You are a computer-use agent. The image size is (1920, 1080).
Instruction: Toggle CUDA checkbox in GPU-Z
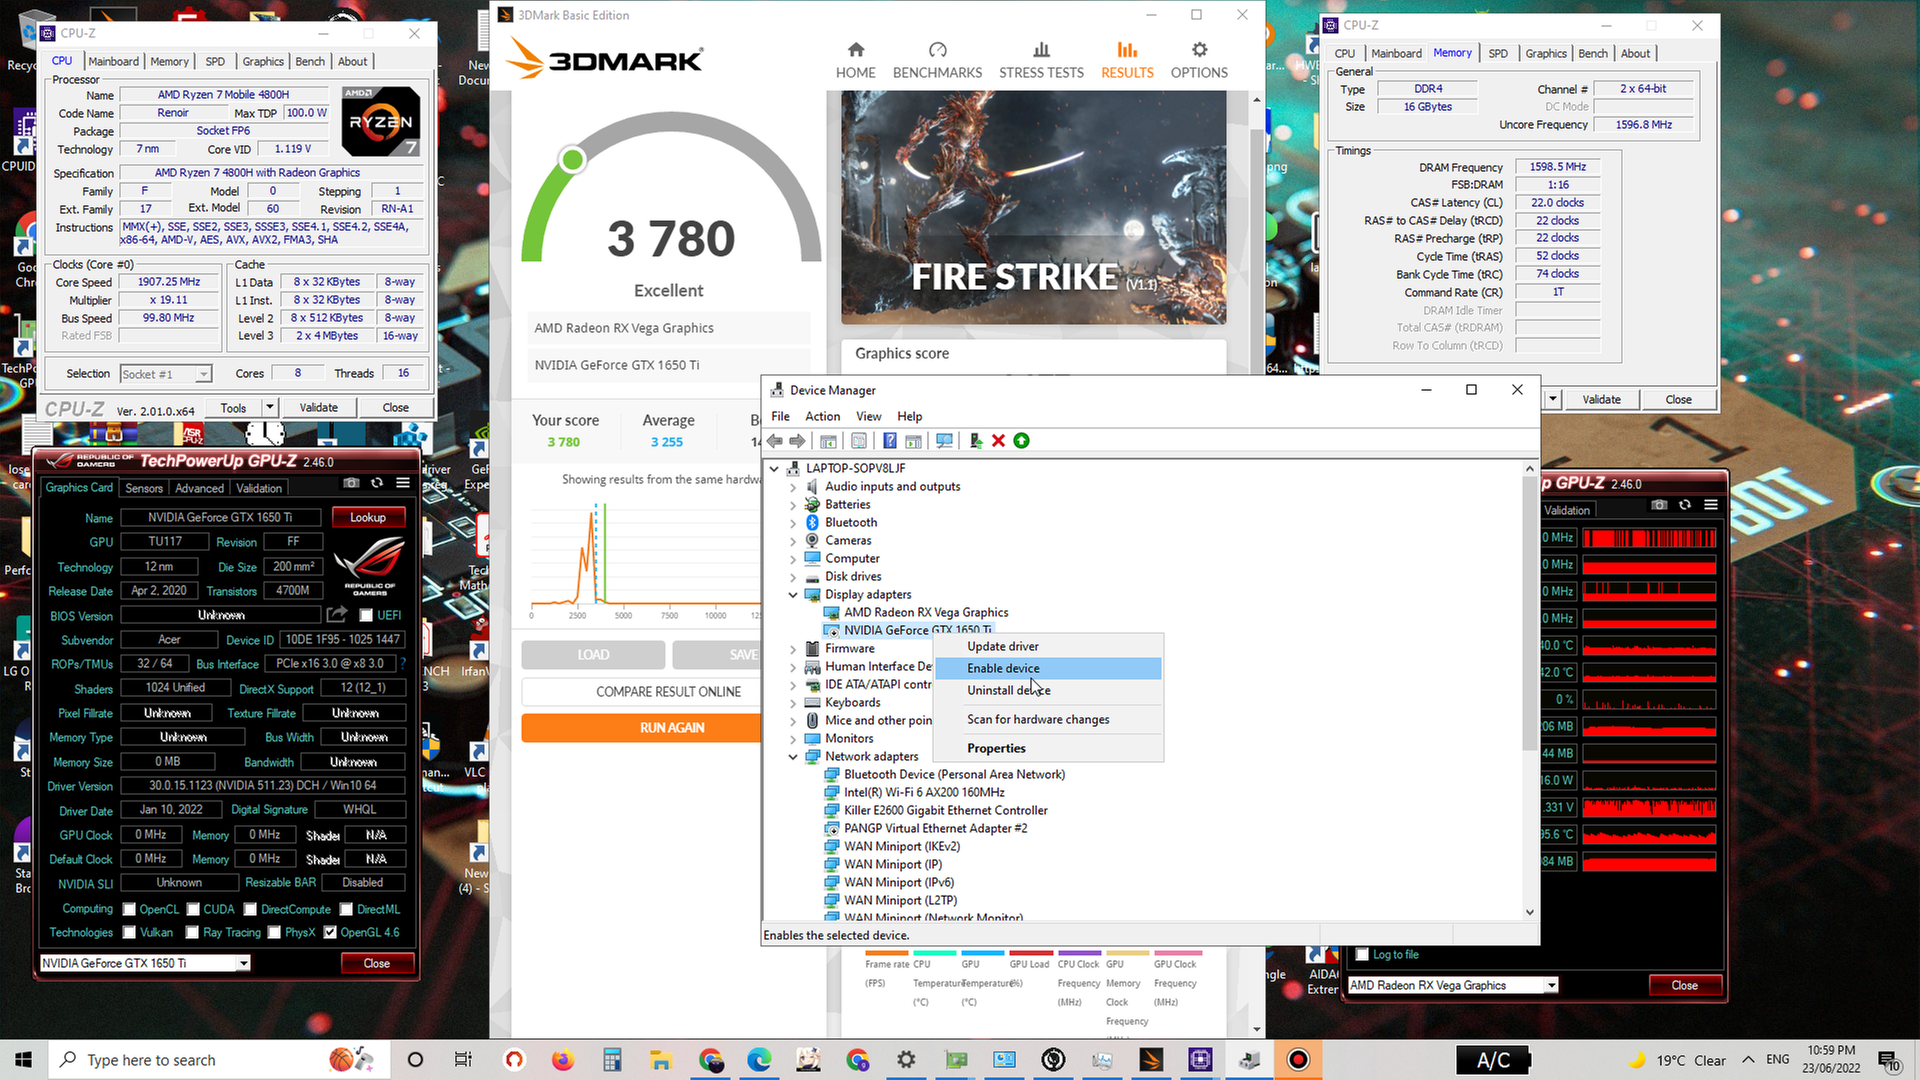pos(193,909)
